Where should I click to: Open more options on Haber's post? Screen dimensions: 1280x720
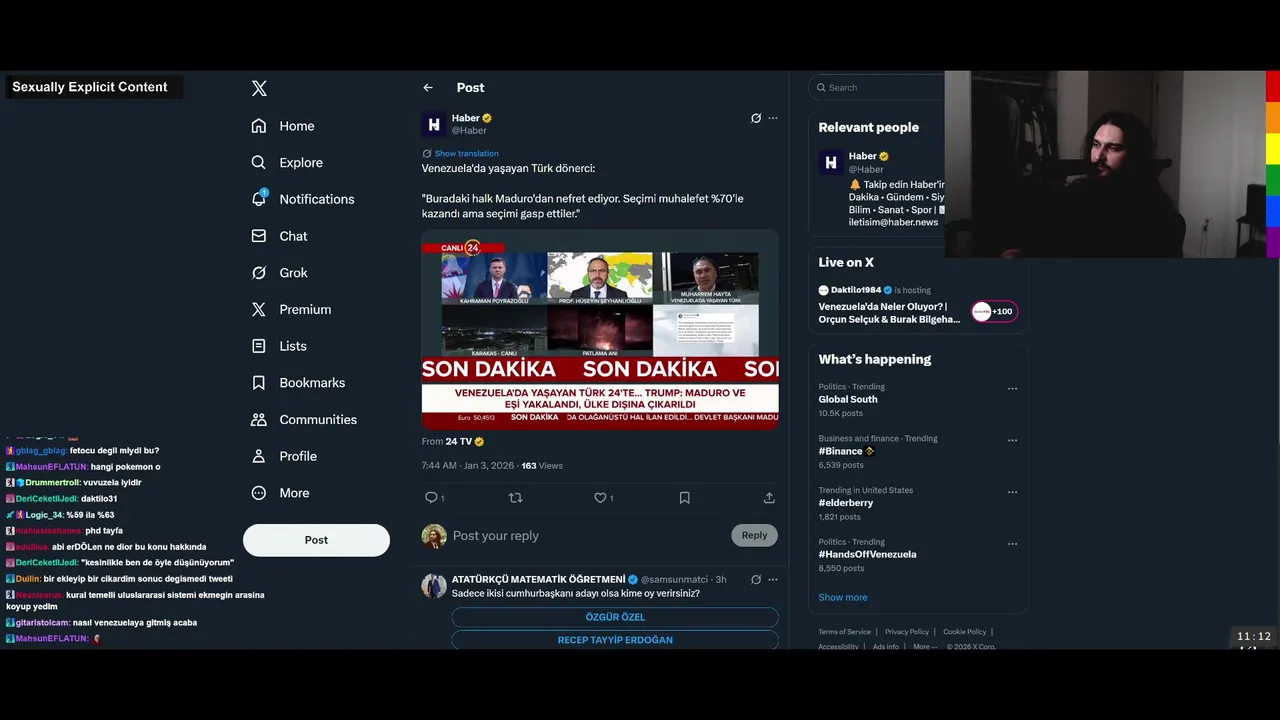point(773,118)
